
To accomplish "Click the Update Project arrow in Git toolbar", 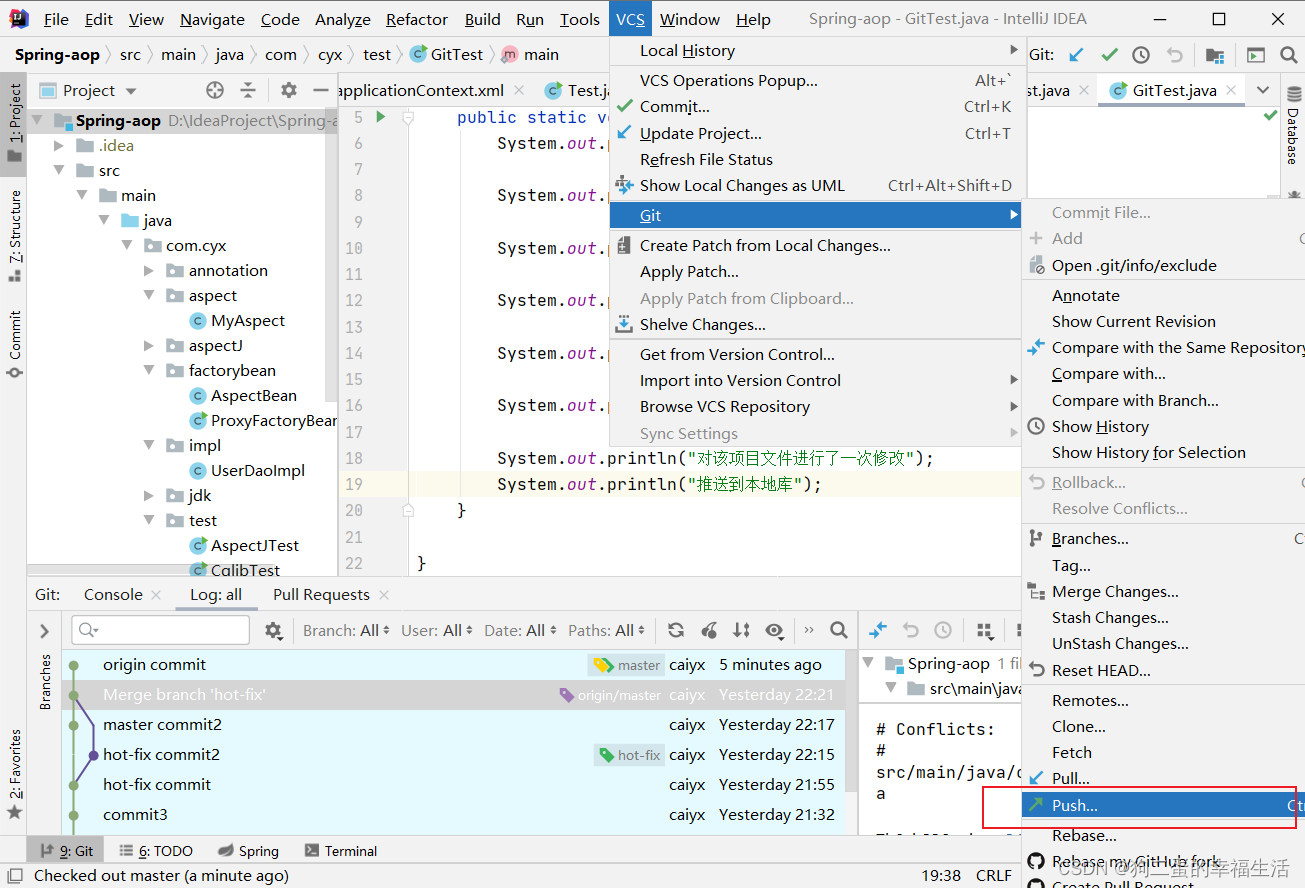I will (1076, 55).
